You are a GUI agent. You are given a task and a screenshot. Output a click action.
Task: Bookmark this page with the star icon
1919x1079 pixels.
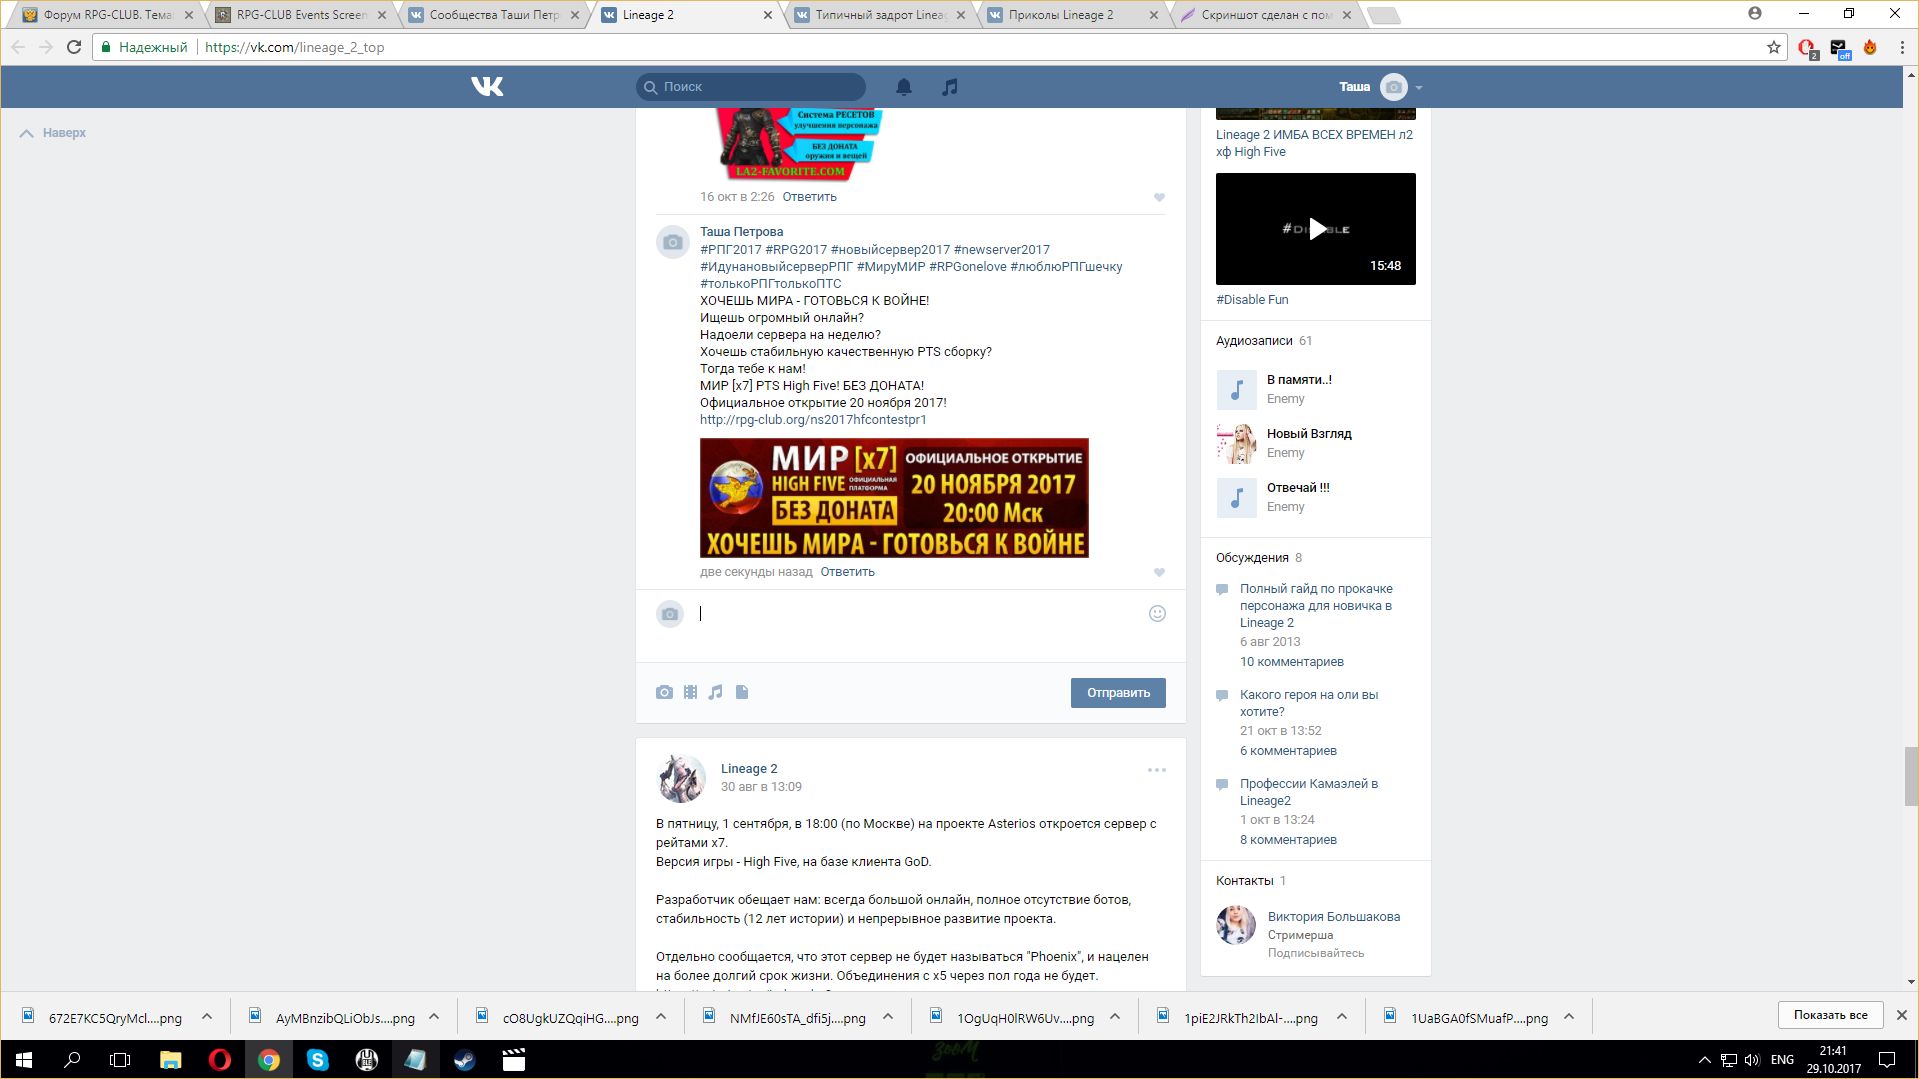(x=1774, y=47)
